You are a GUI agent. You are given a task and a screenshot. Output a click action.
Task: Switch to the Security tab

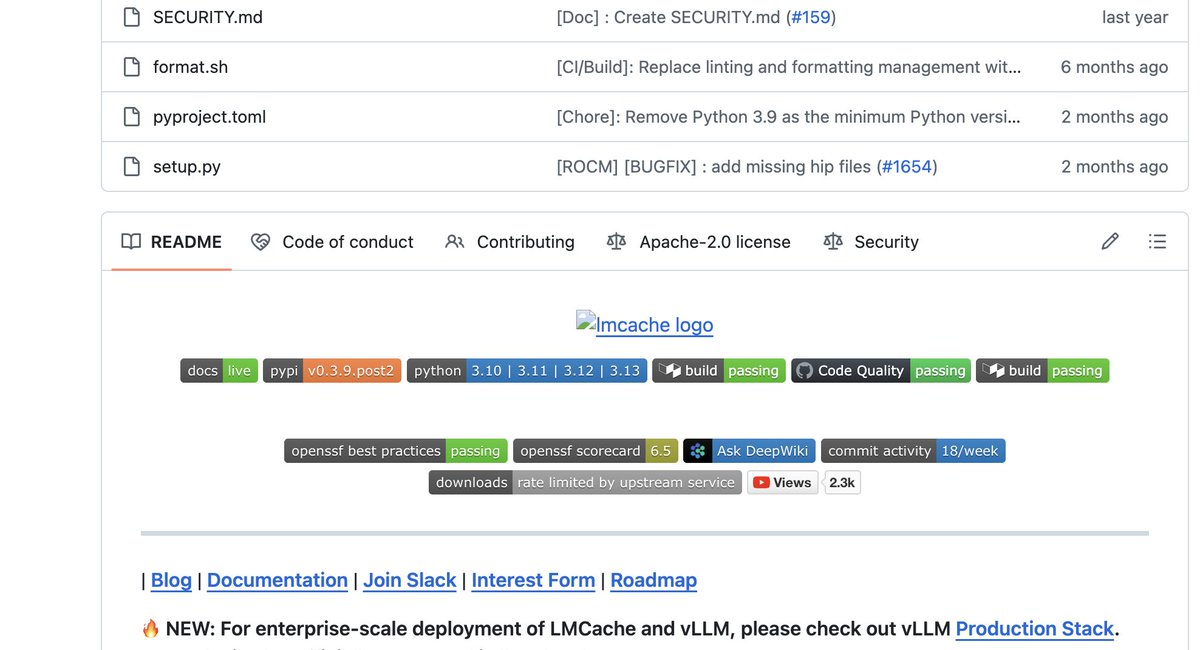click(871, 242)
